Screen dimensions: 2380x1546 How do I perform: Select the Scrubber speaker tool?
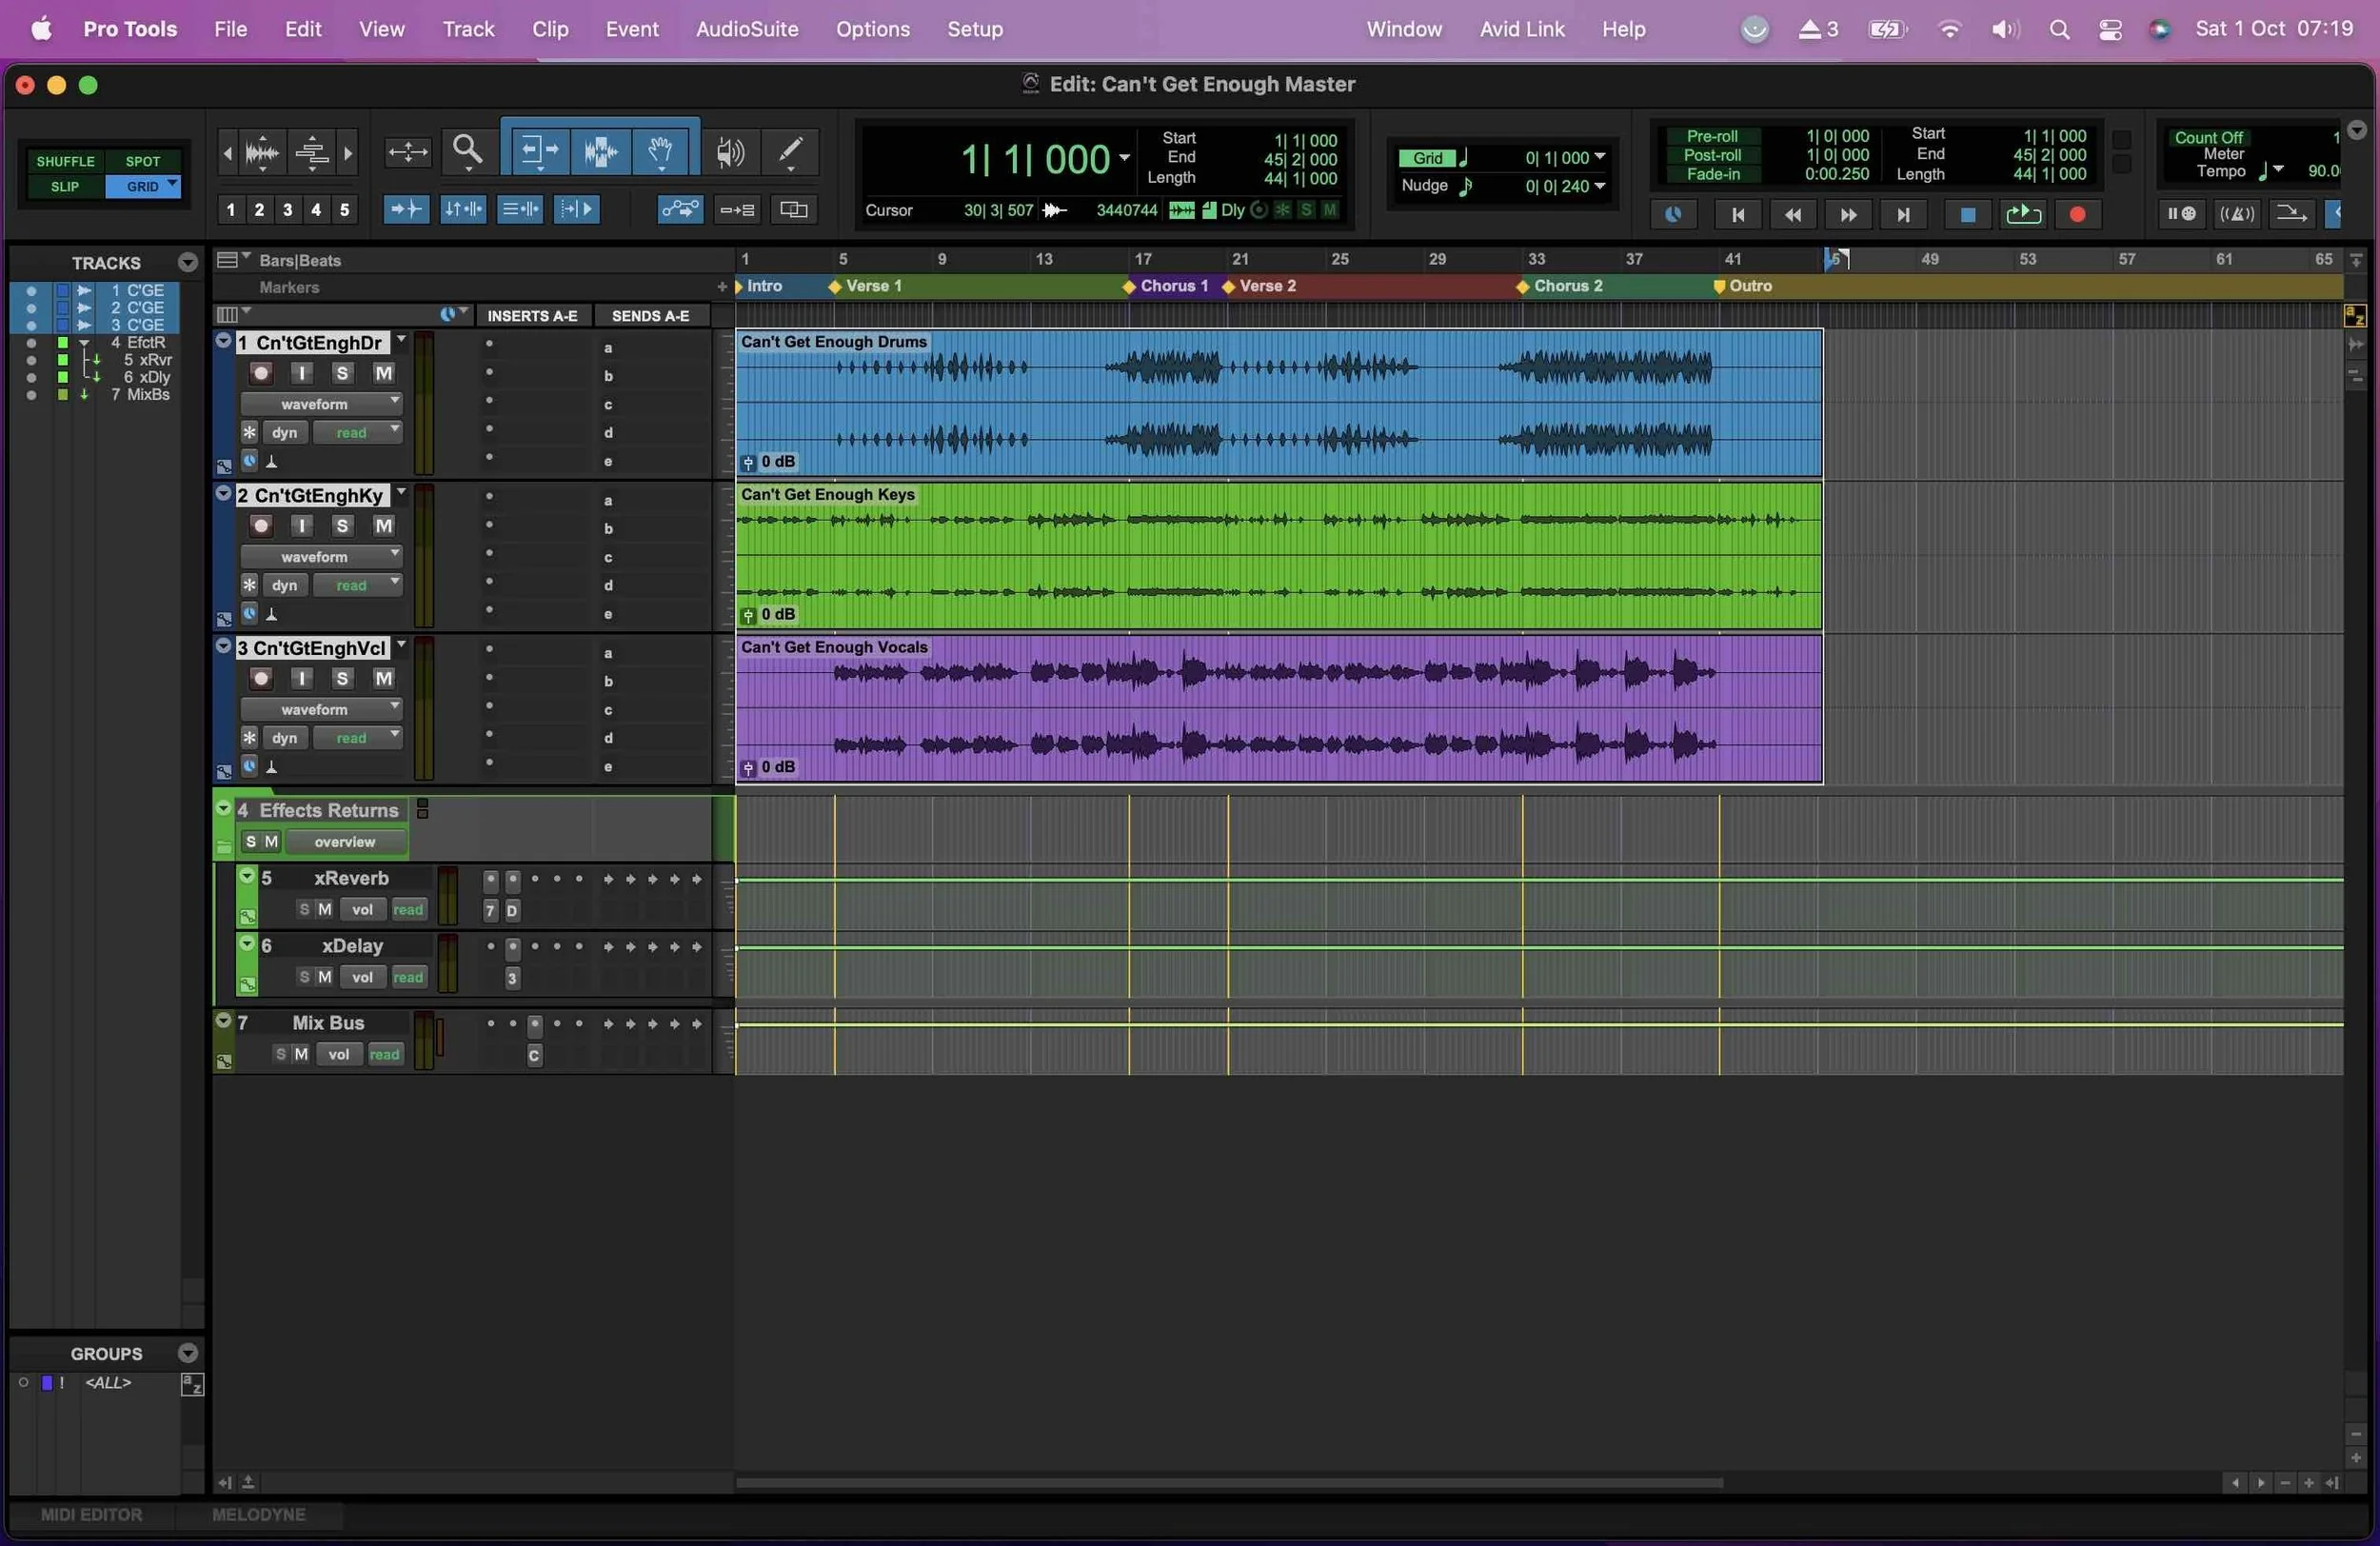(x=730, y=151)
